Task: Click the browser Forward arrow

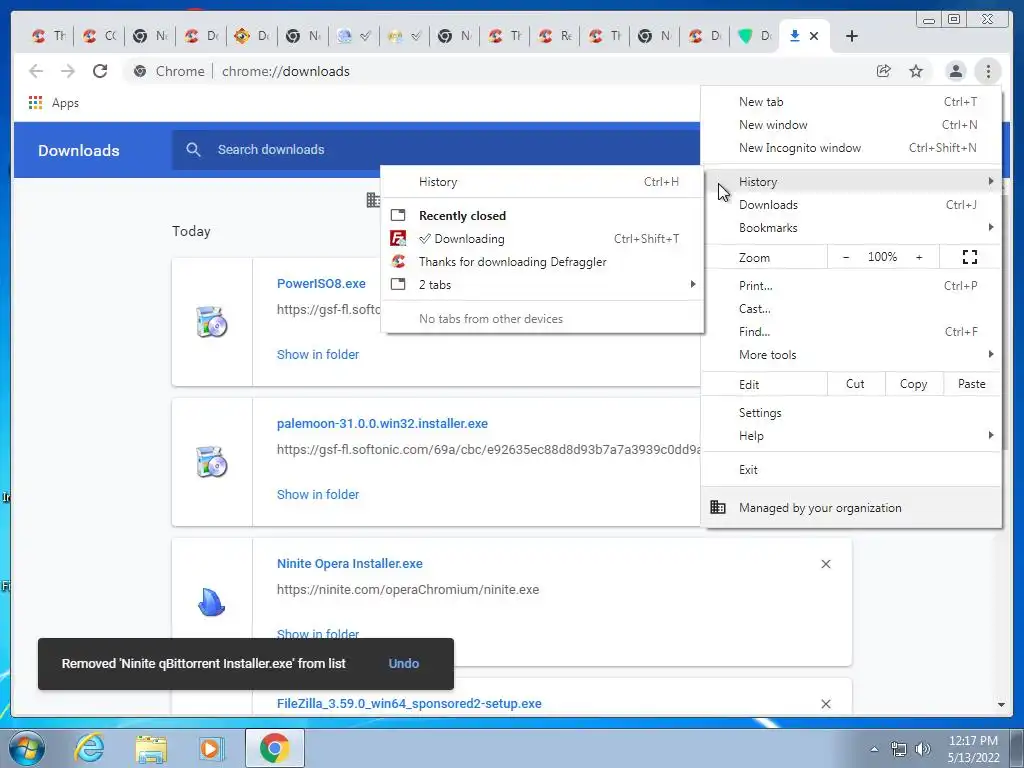Action: [68, 71]
